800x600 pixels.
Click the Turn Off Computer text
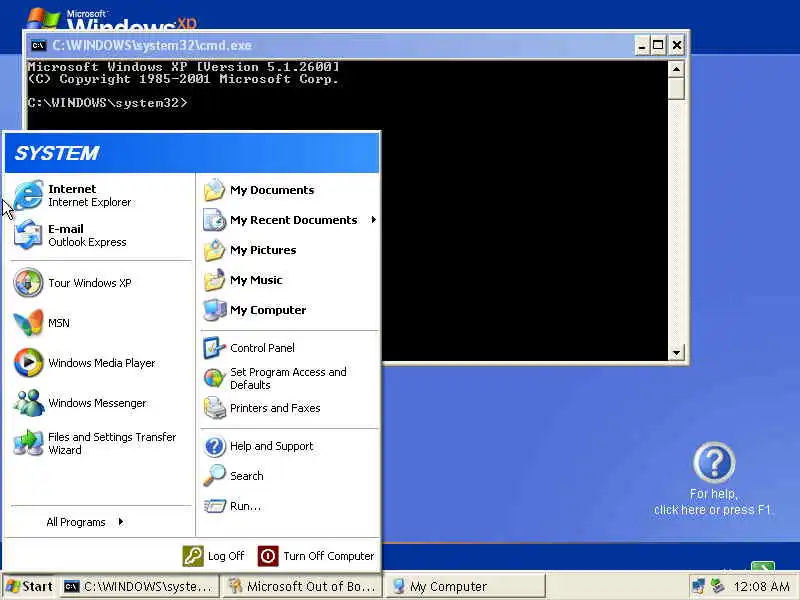click(329, 556)
